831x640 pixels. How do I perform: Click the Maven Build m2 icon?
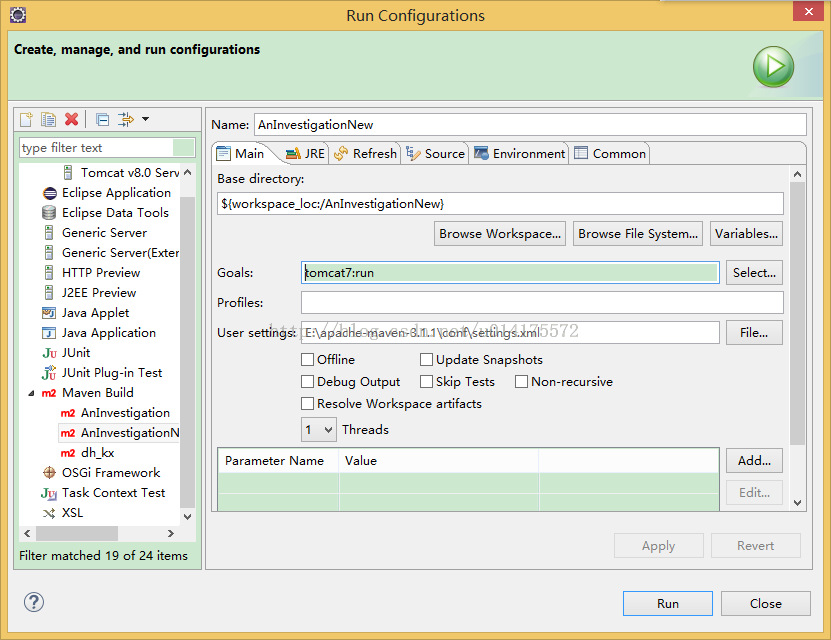click(49, 393)
